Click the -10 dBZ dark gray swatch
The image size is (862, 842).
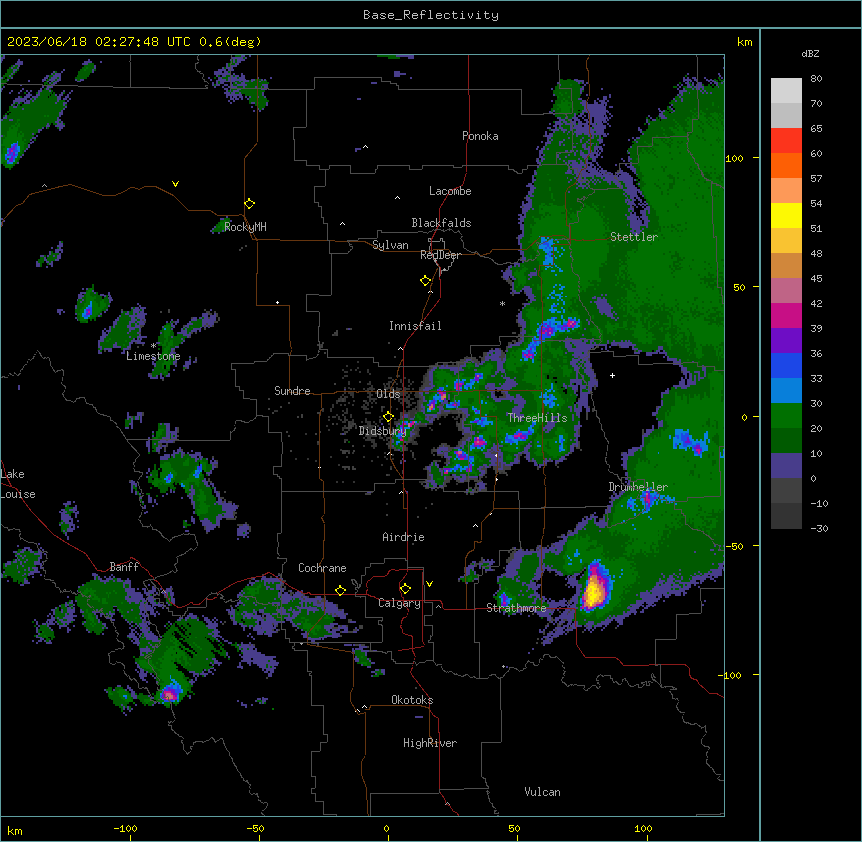click(x=786, y=516)
